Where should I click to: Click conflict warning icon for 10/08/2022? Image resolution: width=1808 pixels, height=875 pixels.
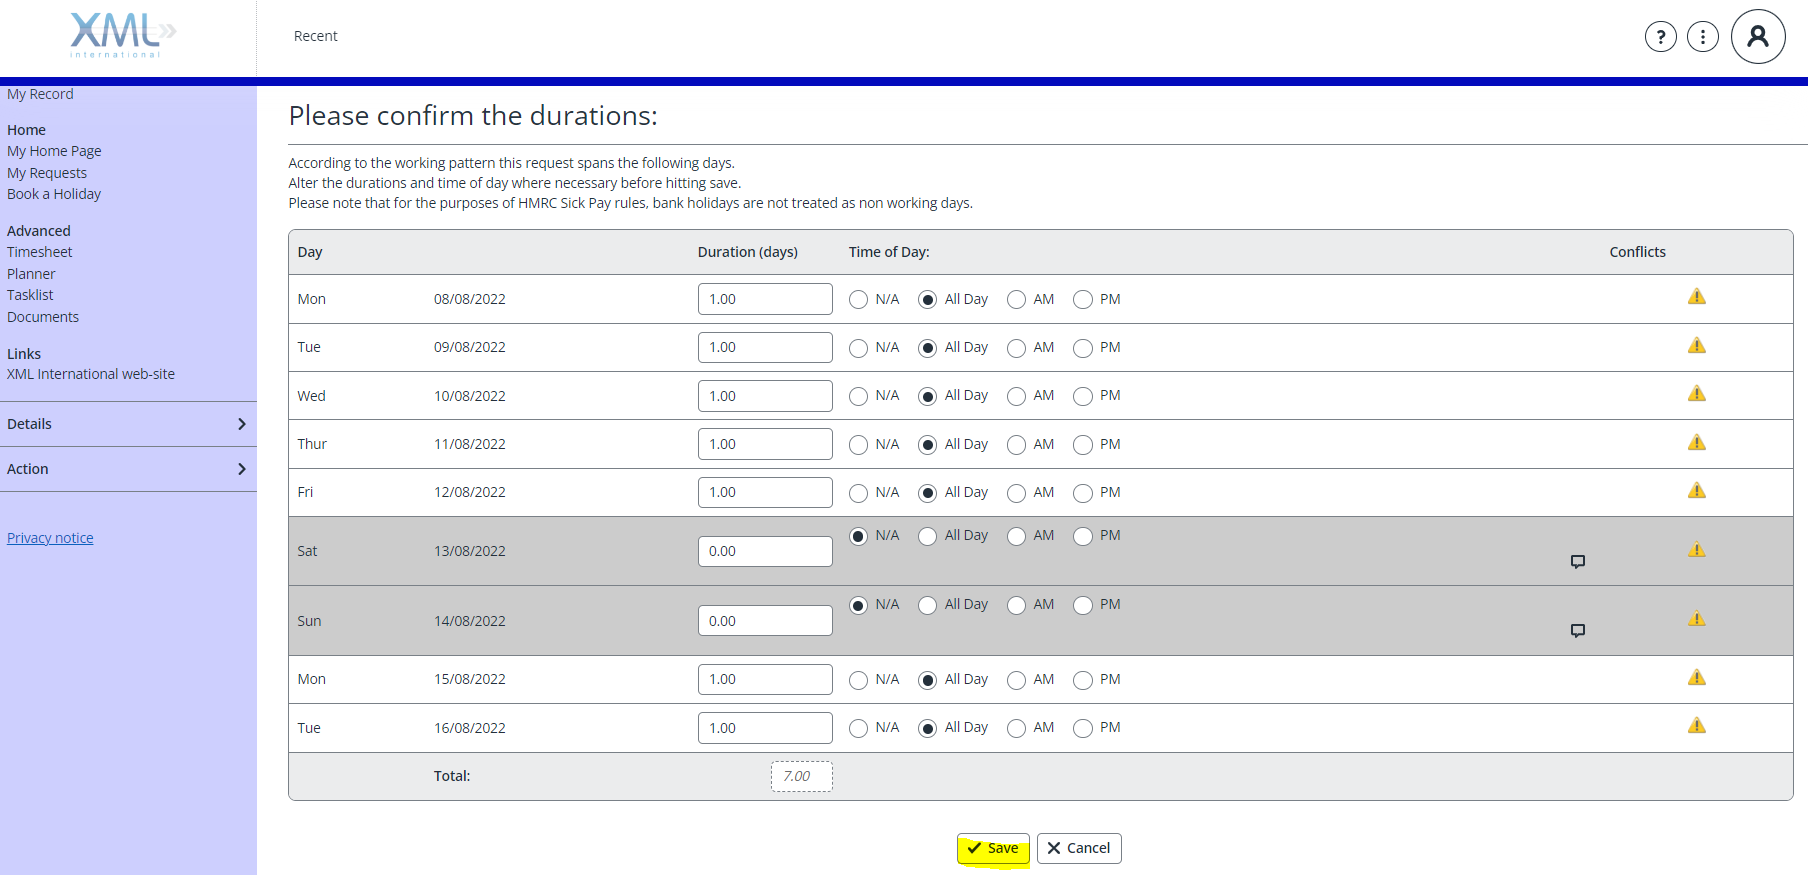[1697, 394]
